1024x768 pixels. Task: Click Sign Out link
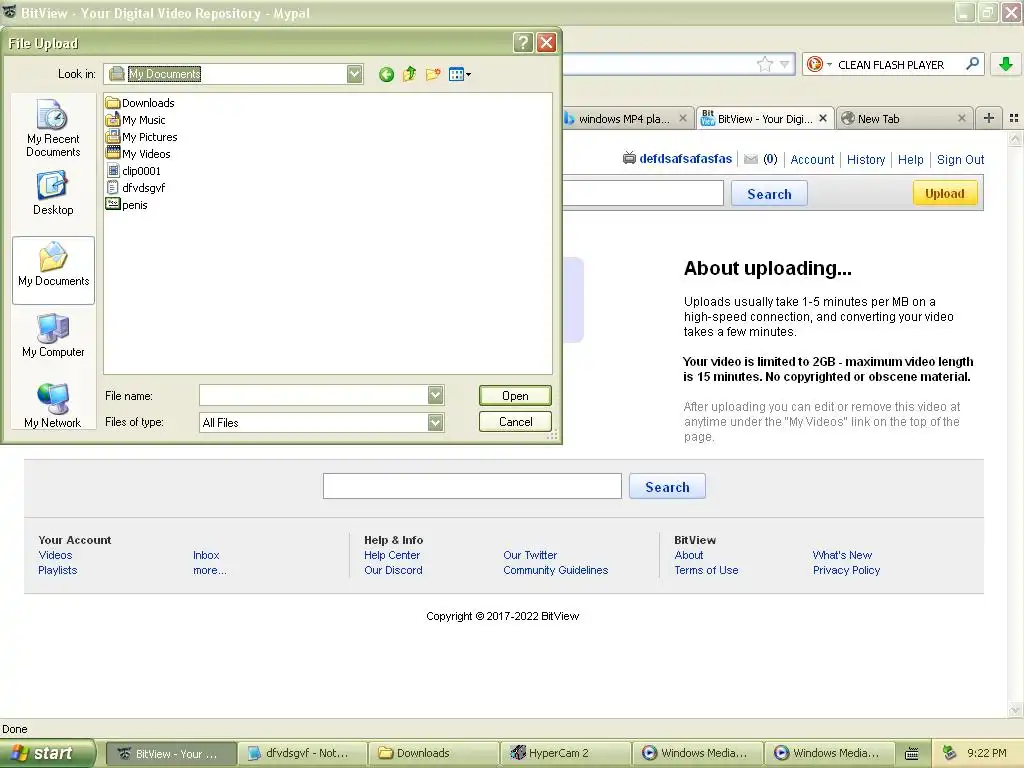[x=960, y=159]
